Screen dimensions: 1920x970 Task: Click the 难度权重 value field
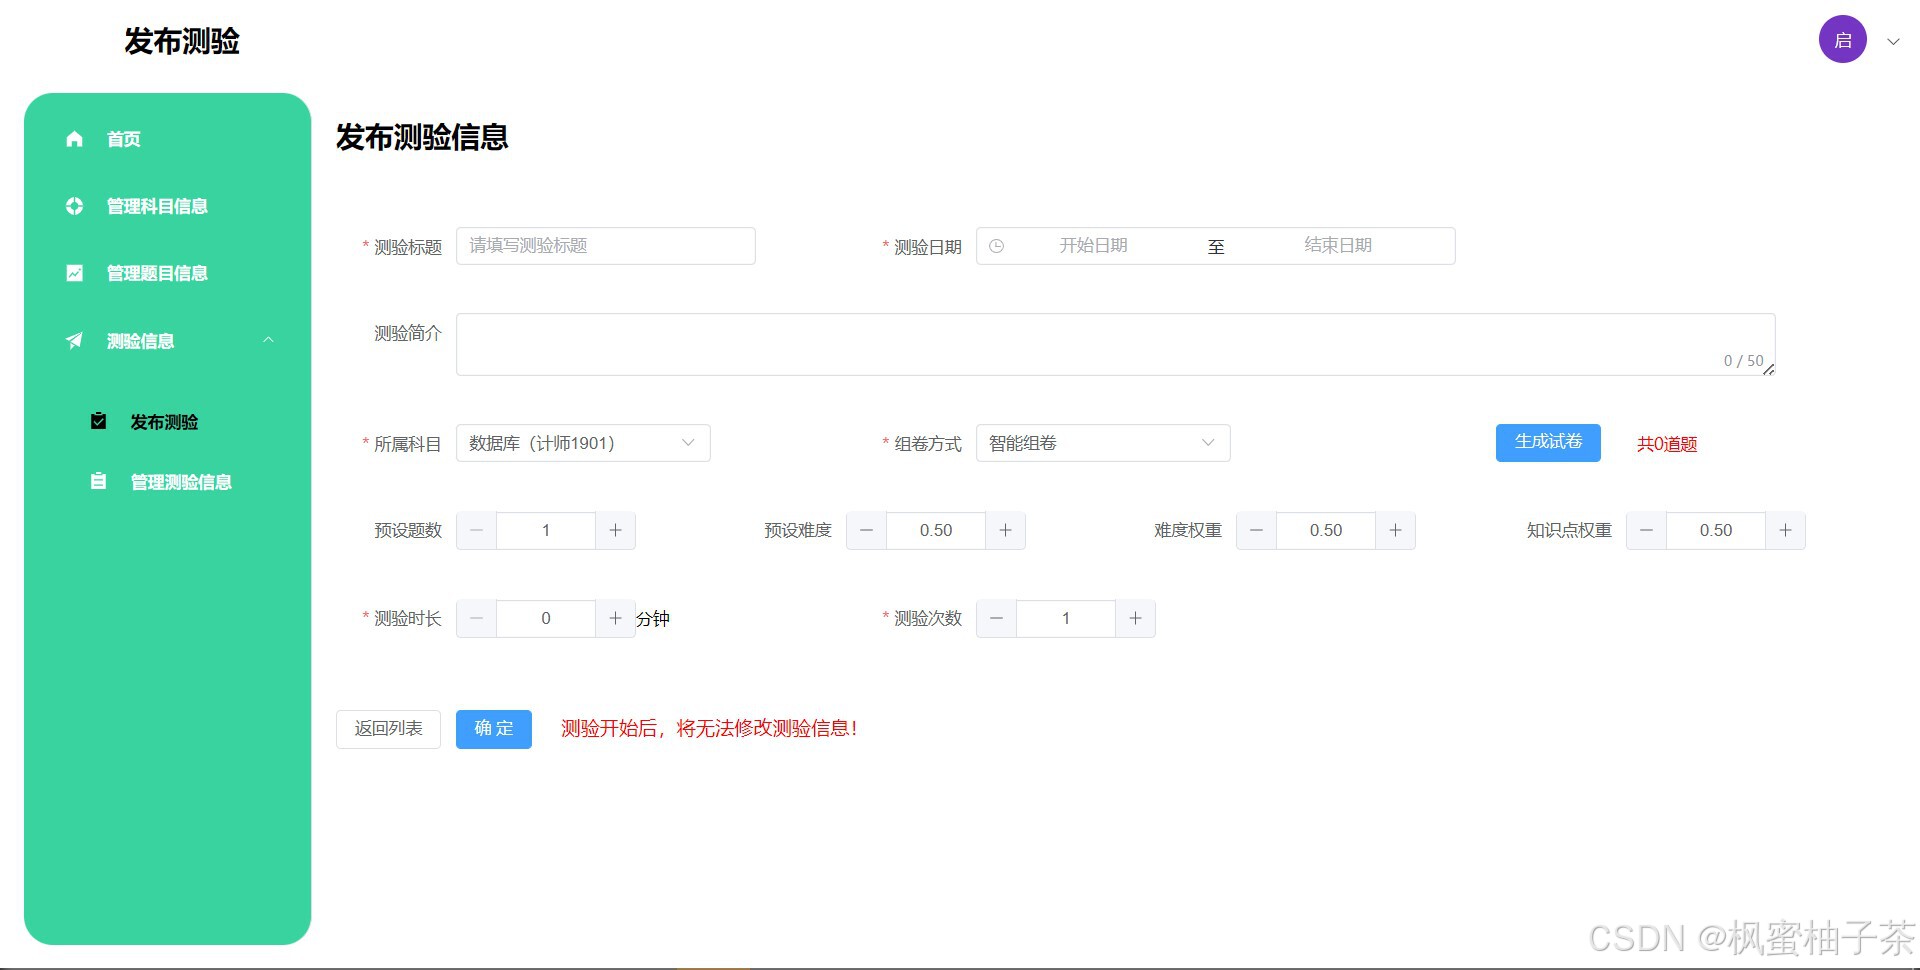coord(1326,531)
